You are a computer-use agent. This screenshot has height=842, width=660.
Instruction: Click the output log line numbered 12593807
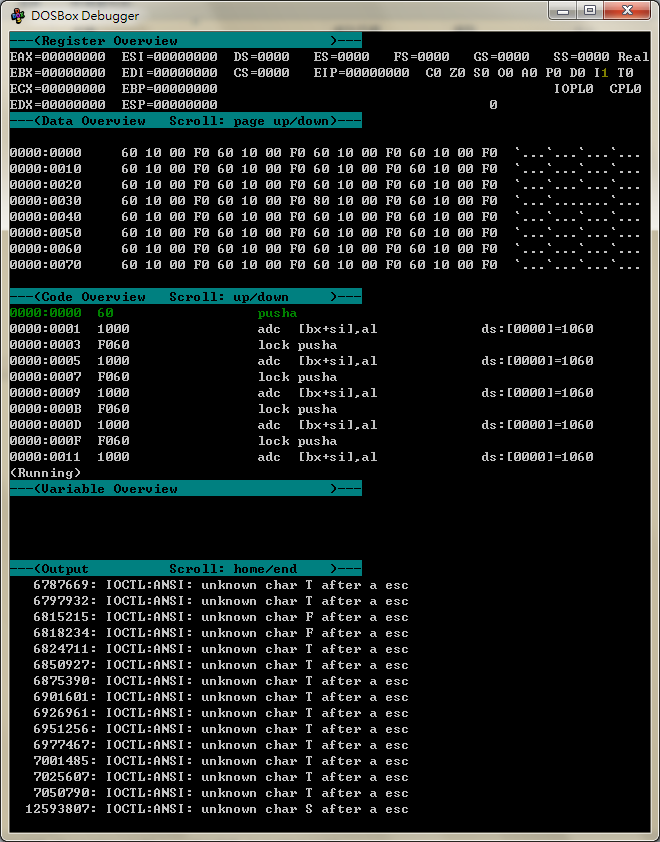tap(217, 809)
